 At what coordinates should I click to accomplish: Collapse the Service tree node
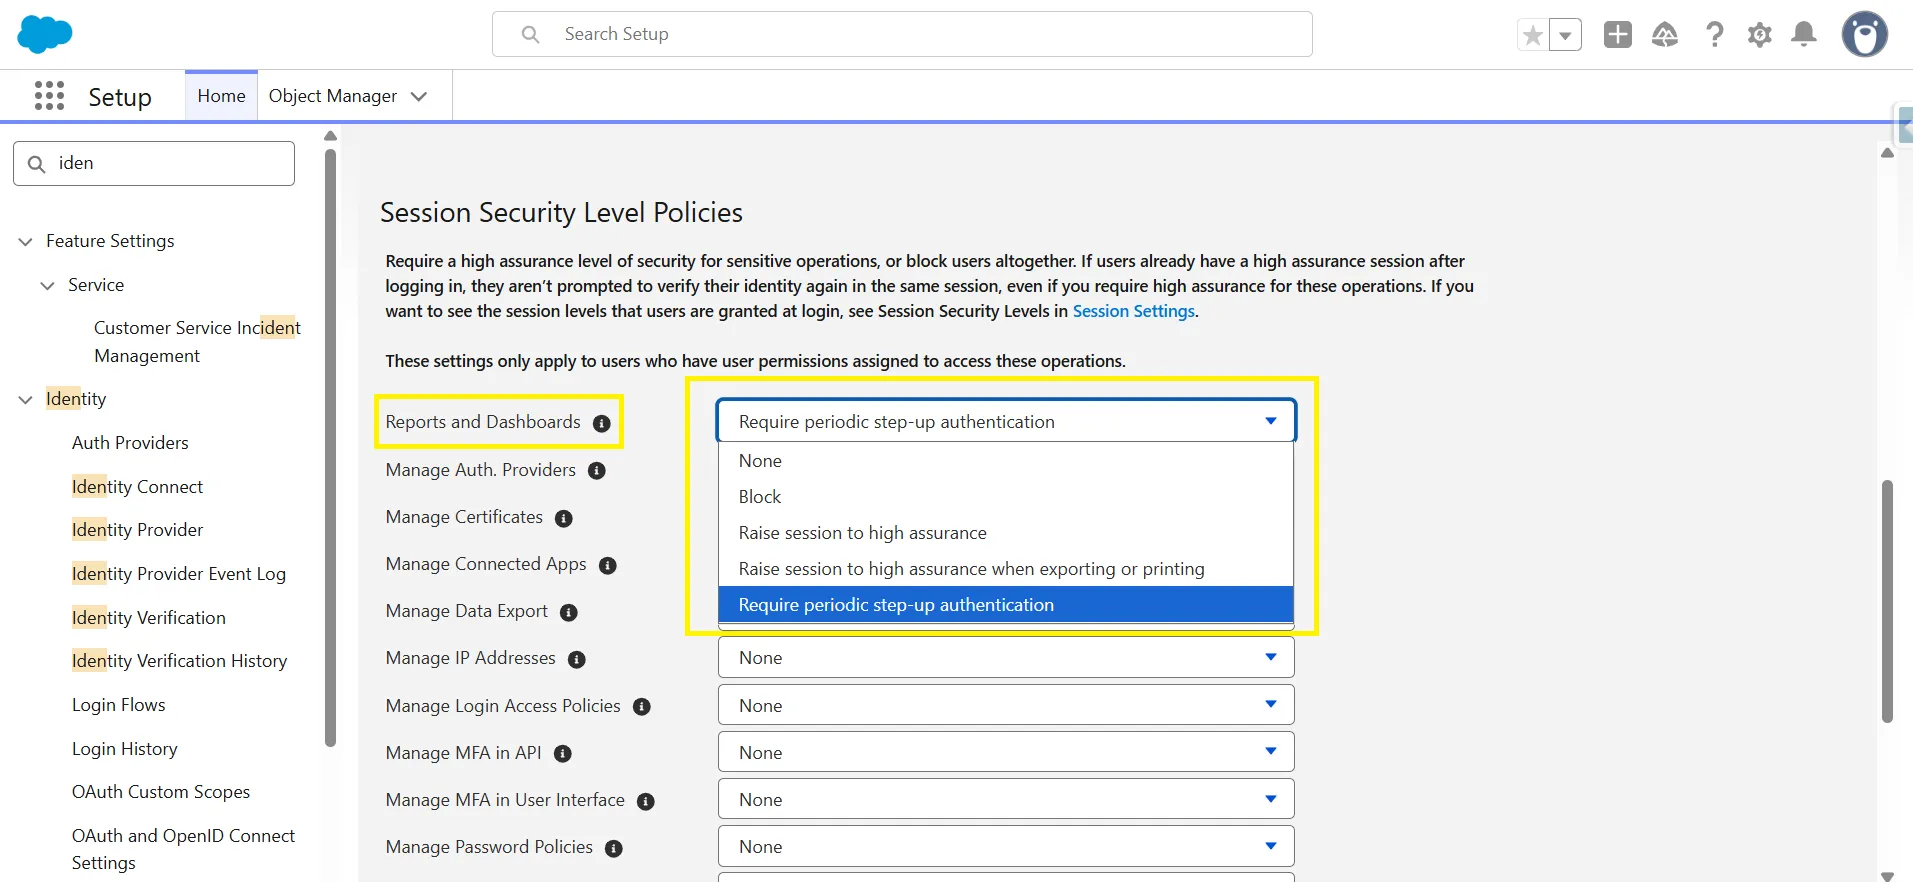pyautogui.click(x=47, y=285)
